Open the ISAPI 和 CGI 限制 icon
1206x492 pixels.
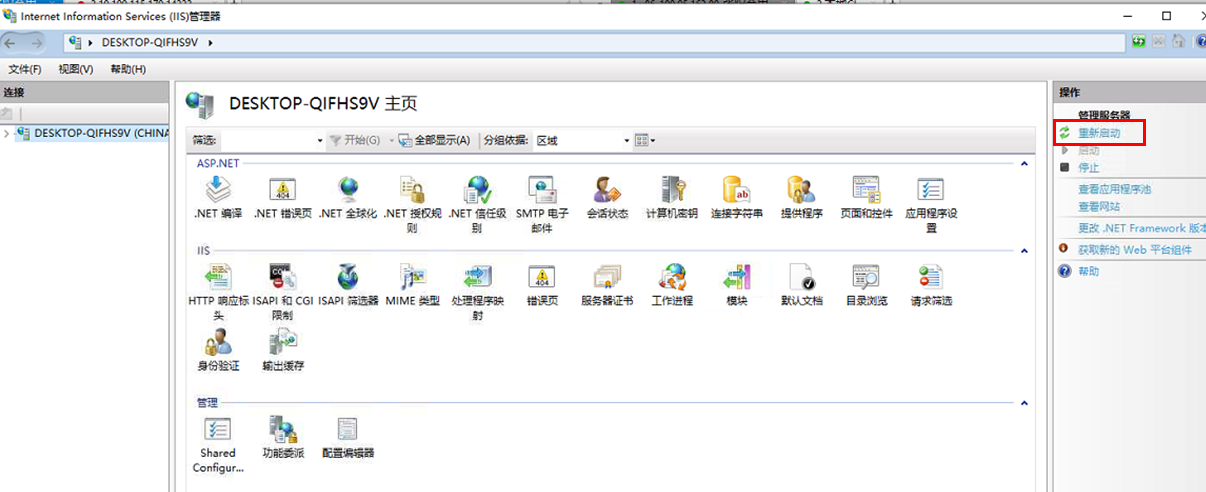point(283,277)
